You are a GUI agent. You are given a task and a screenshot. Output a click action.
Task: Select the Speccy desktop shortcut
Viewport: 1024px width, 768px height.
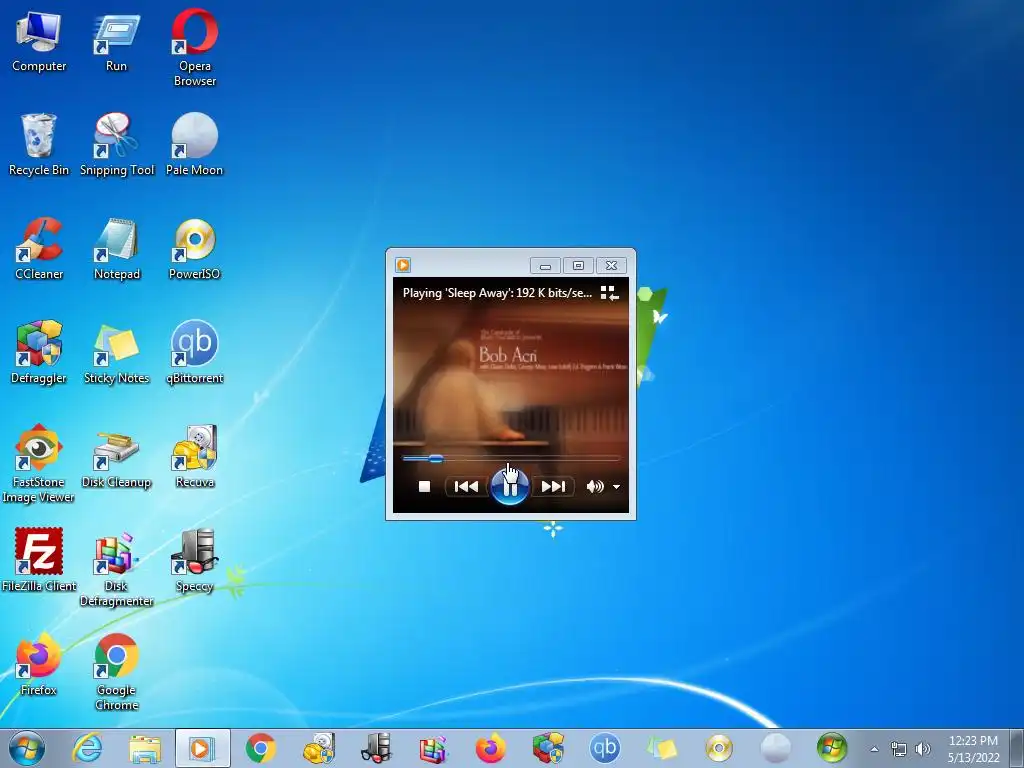[195, 560]
